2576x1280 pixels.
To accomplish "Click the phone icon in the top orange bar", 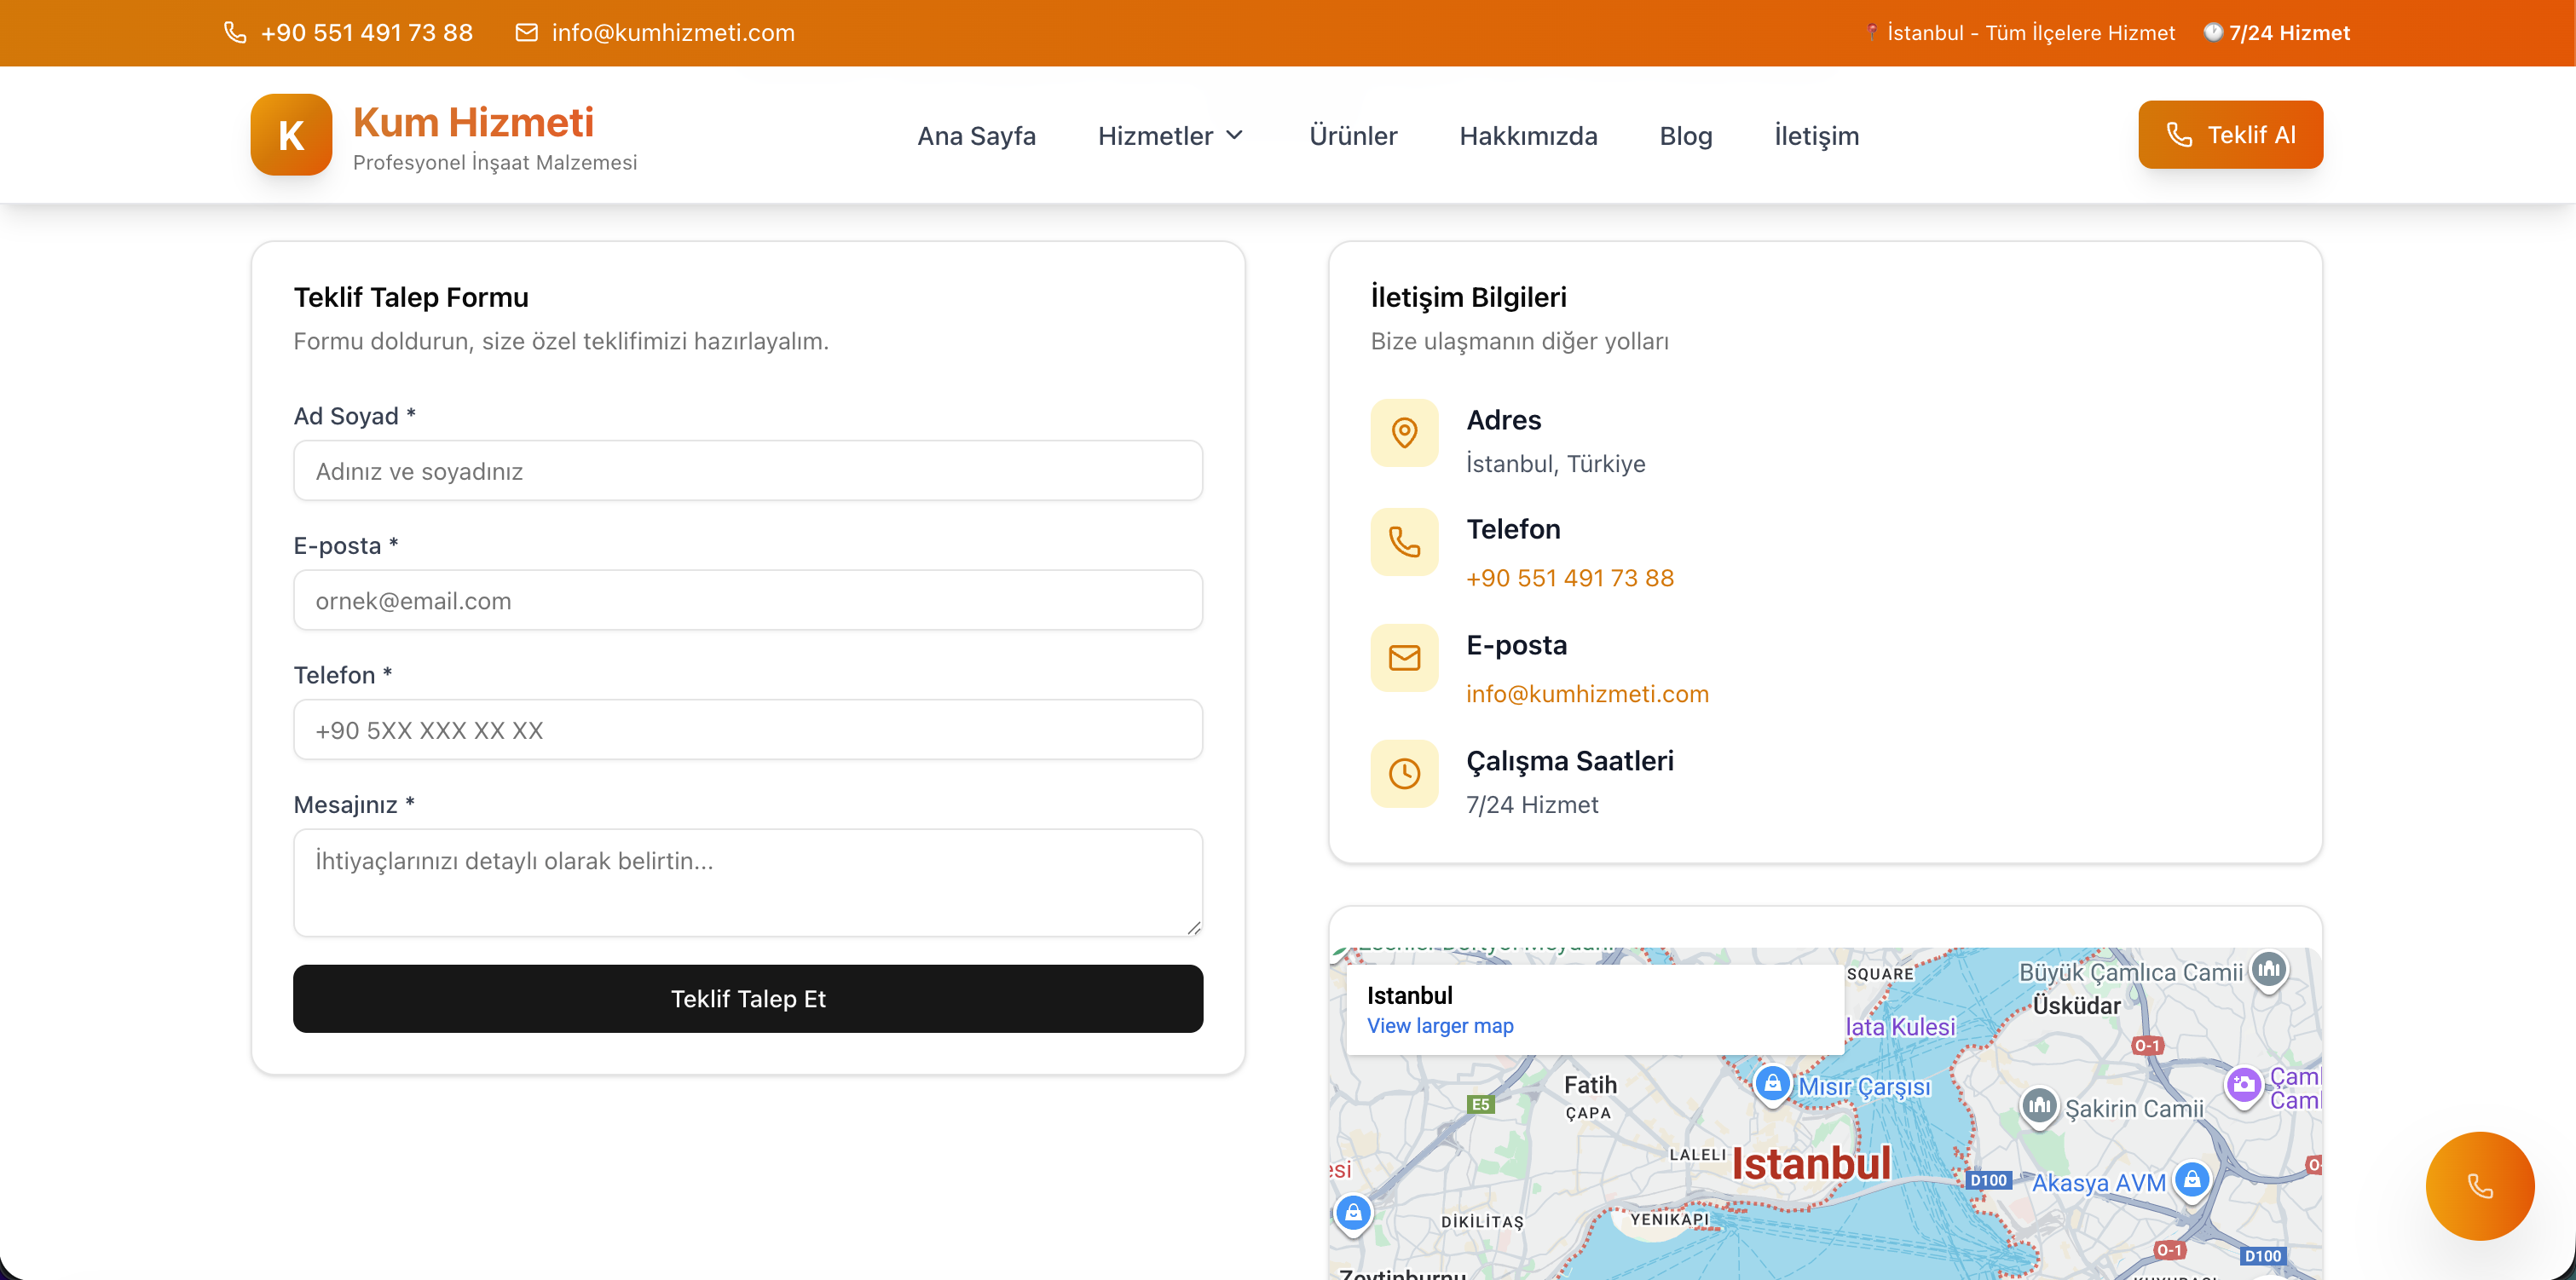I will point(234,32).
